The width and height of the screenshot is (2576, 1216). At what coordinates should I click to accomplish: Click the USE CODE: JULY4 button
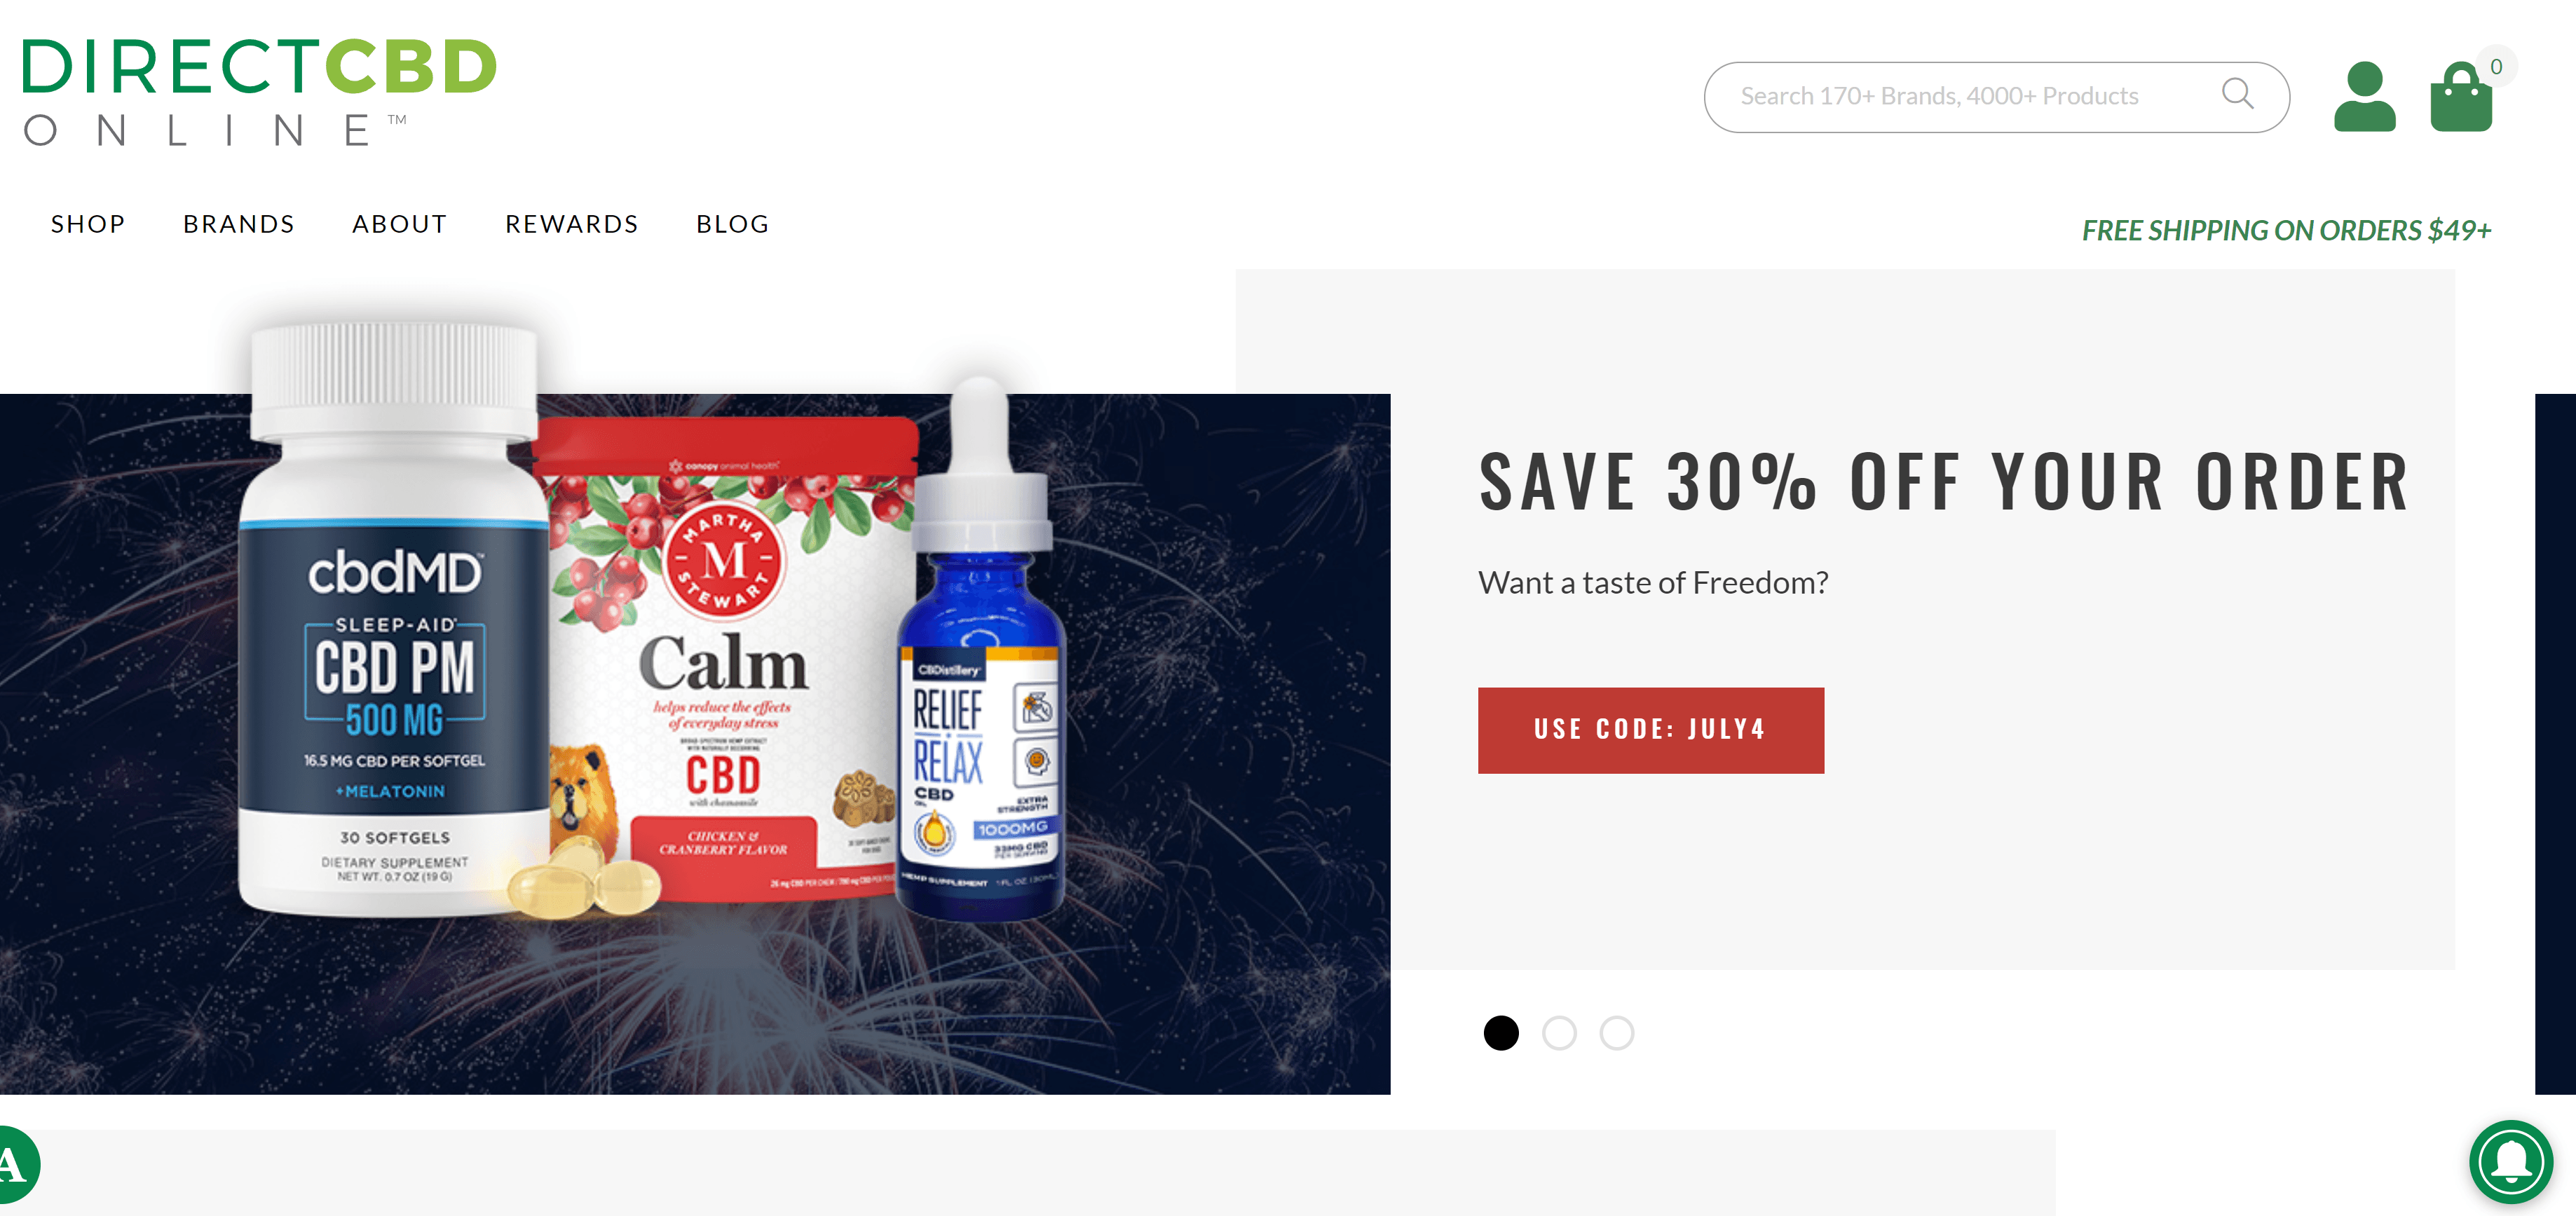[1650, 730]
